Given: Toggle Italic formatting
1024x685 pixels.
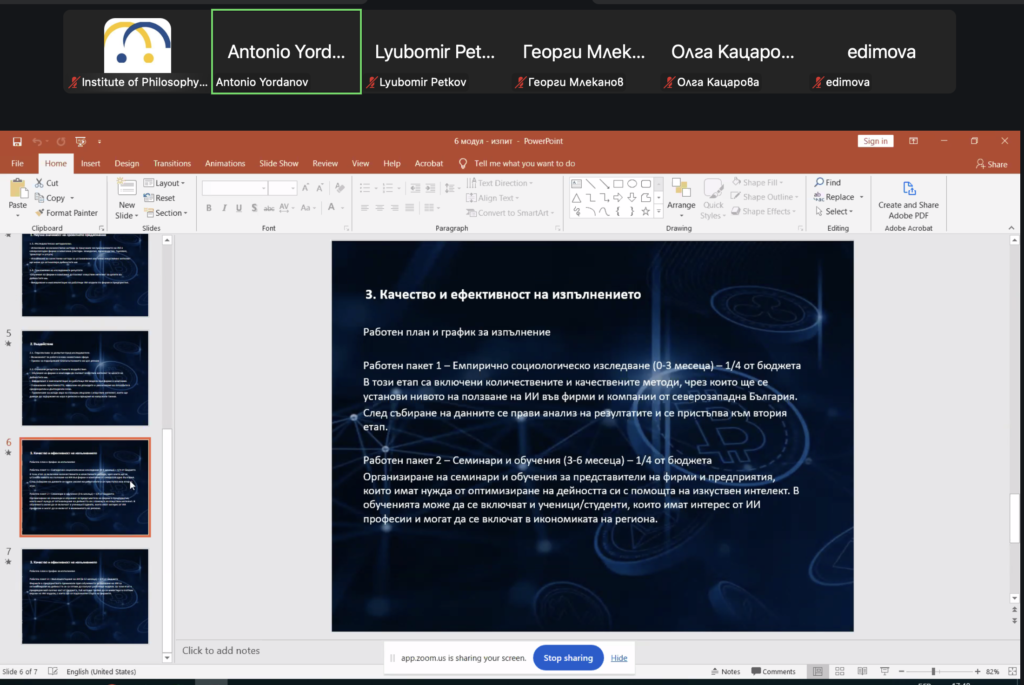Looking at the screenshot, I should tap(224, 208).
